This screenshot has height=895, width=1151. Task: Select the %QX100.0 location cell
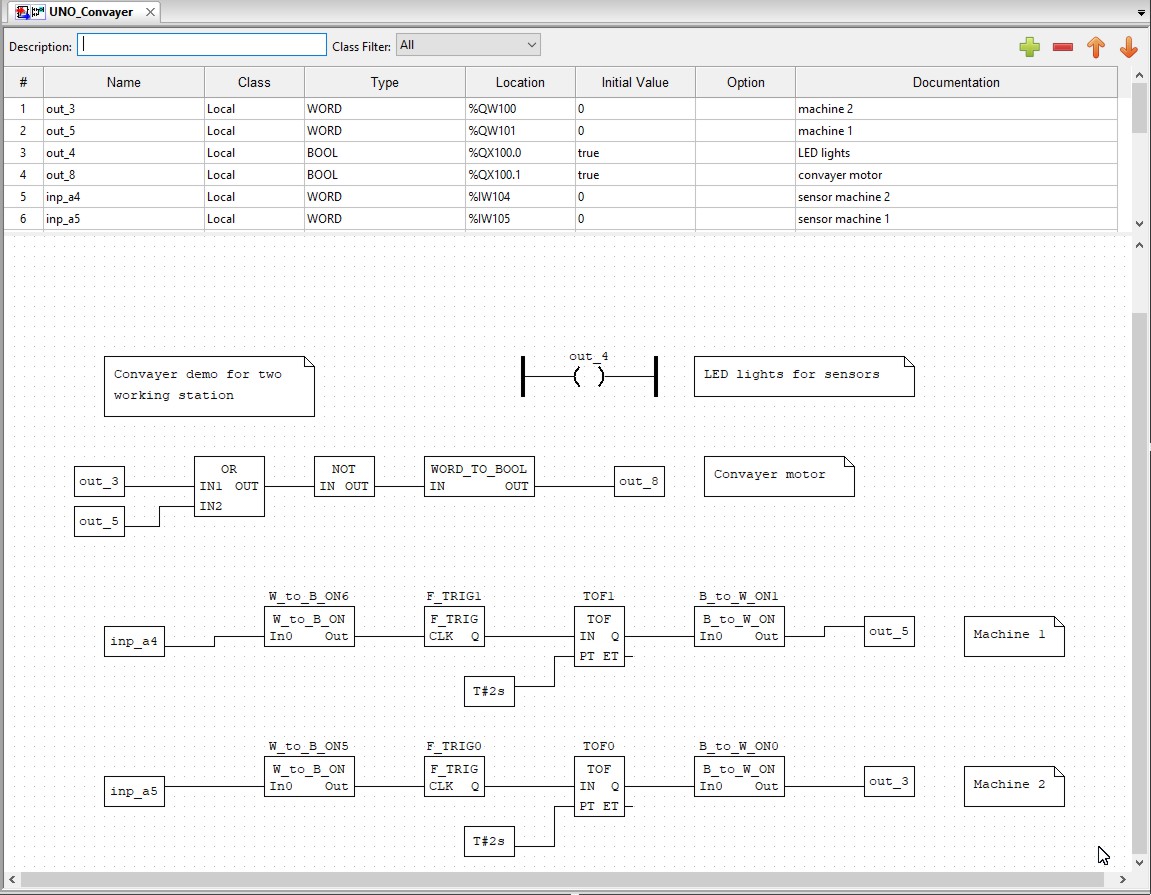coord(520,153)
